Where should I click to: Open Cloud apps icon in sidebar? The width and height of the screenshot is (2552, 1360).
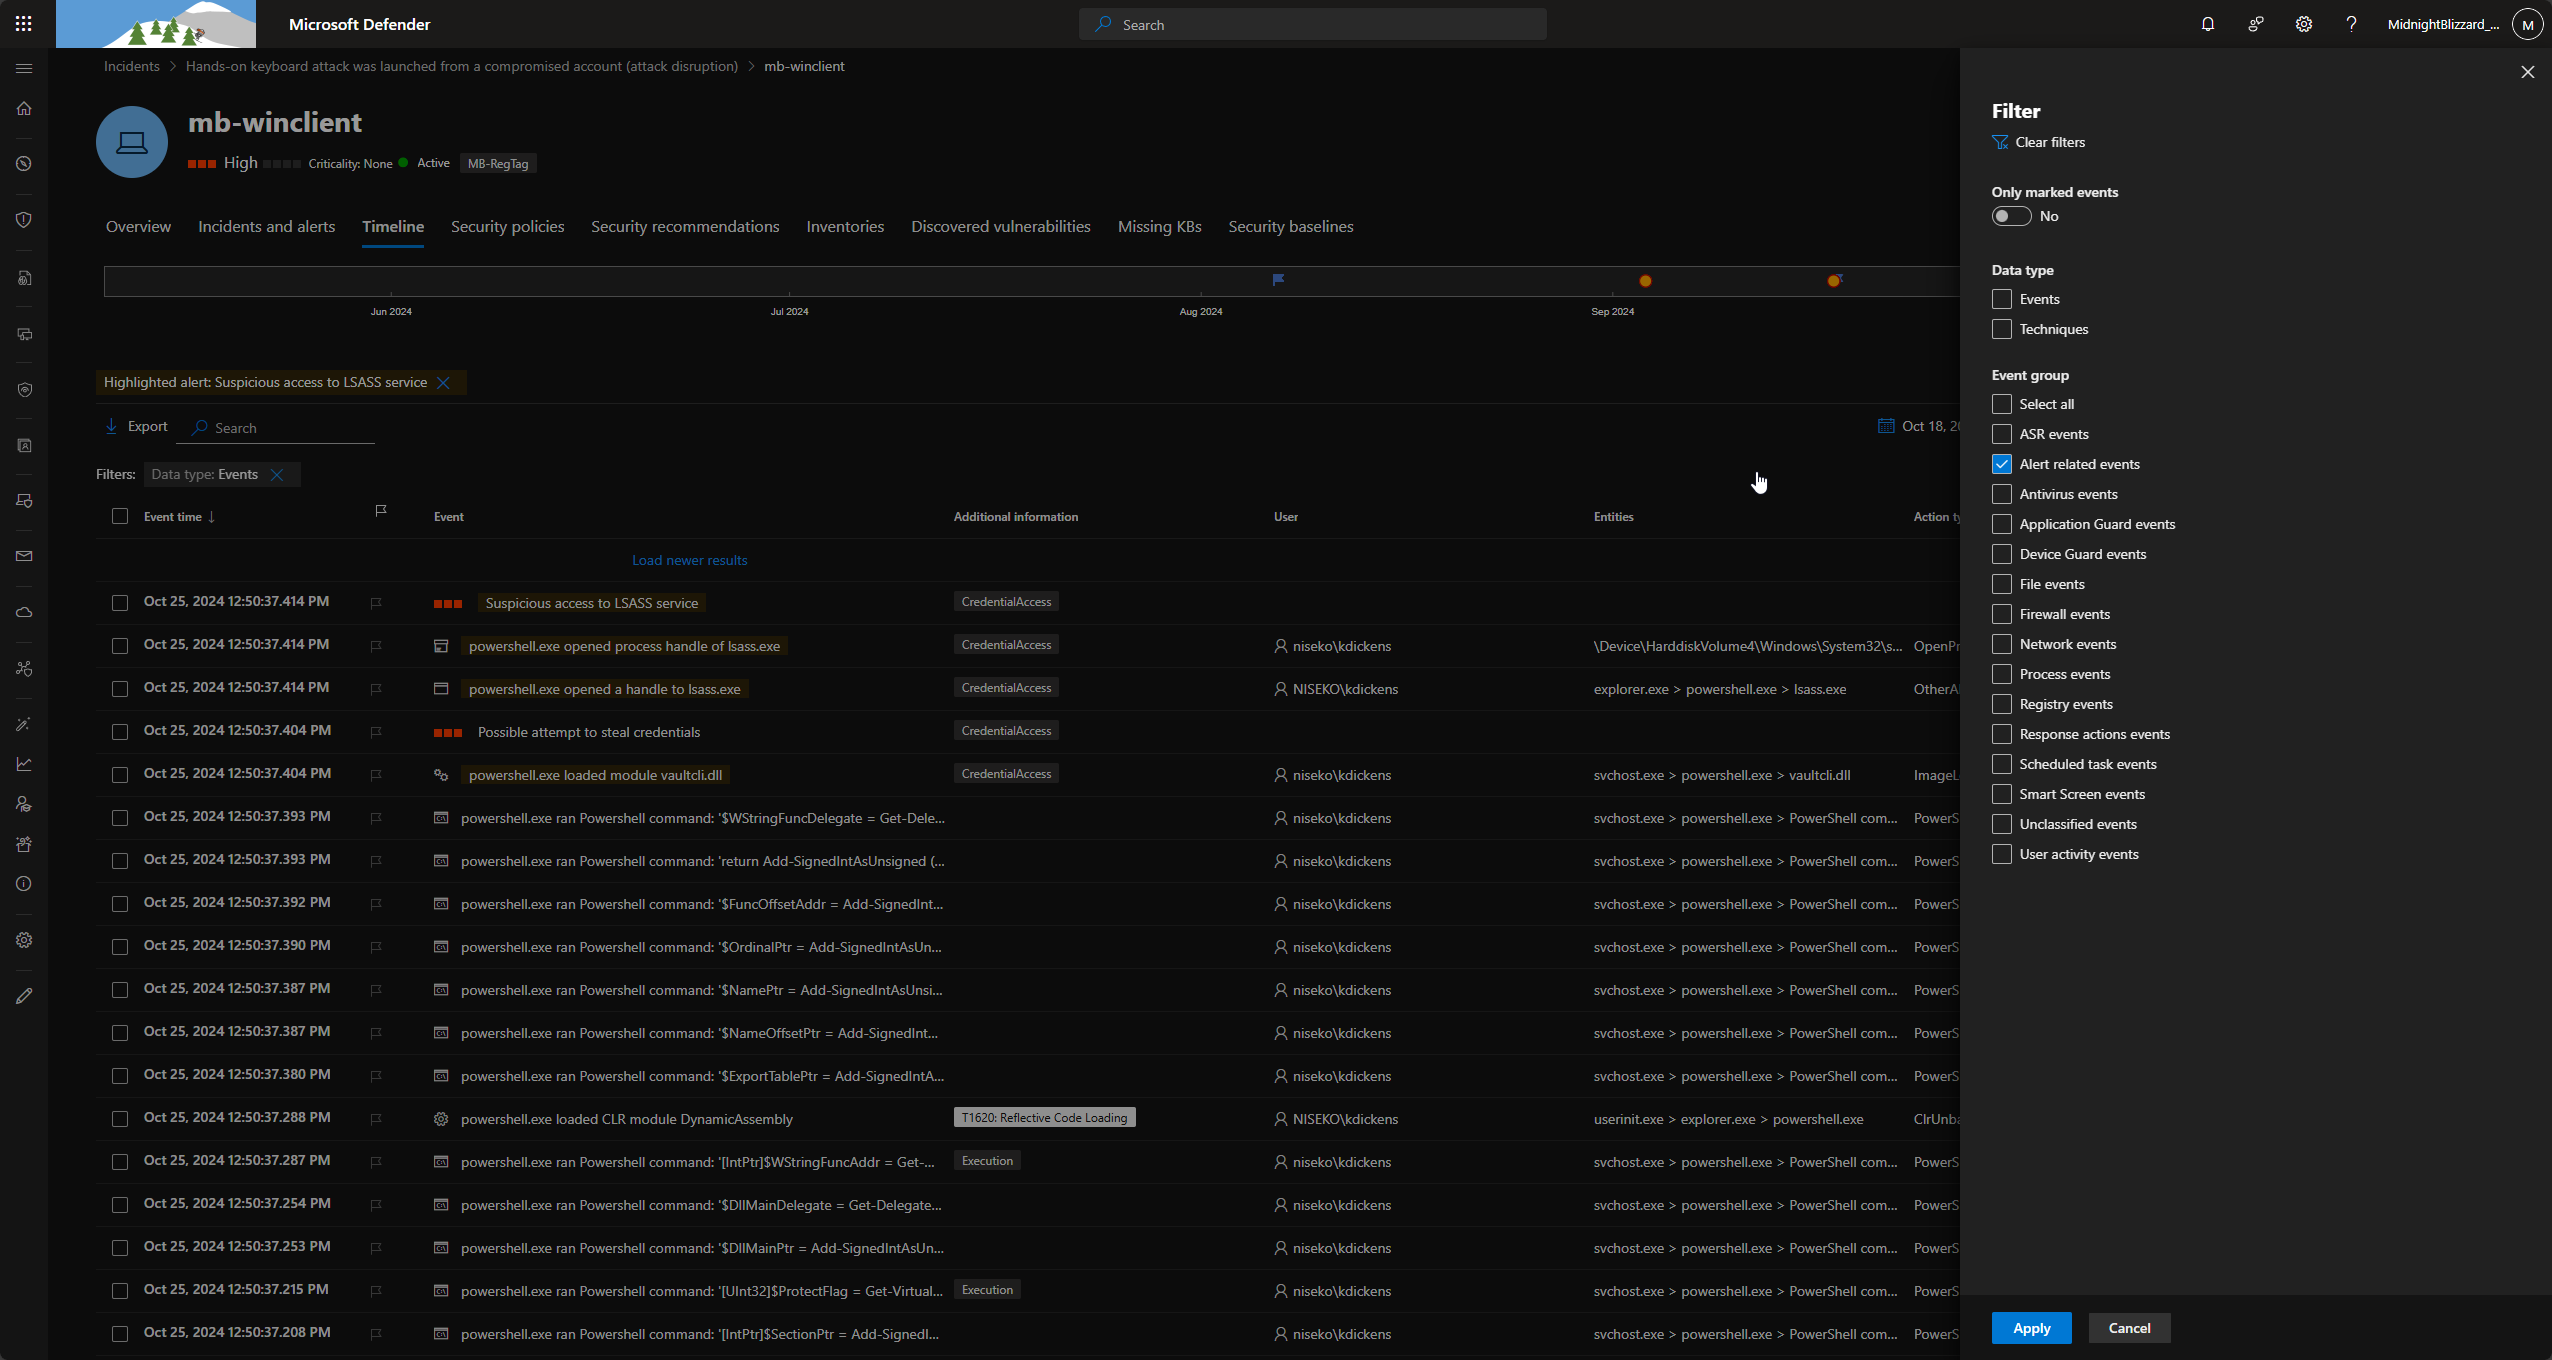[25, 612]
